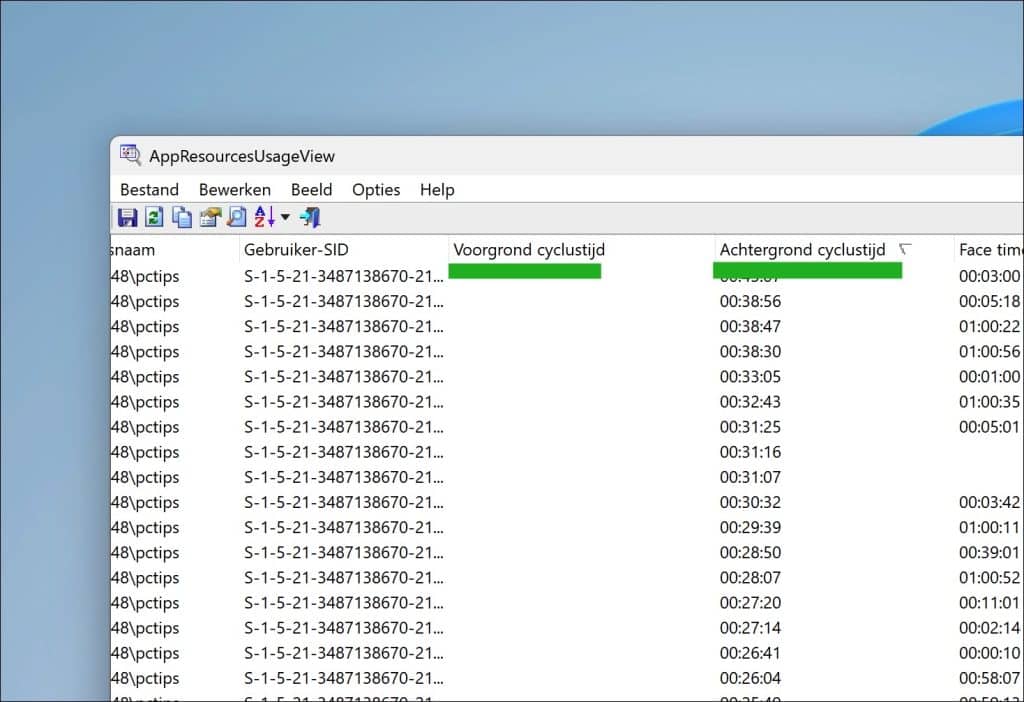Click the Face time value 00:58:07
This screenshot has height=702, width=1024.
point(989,678)
